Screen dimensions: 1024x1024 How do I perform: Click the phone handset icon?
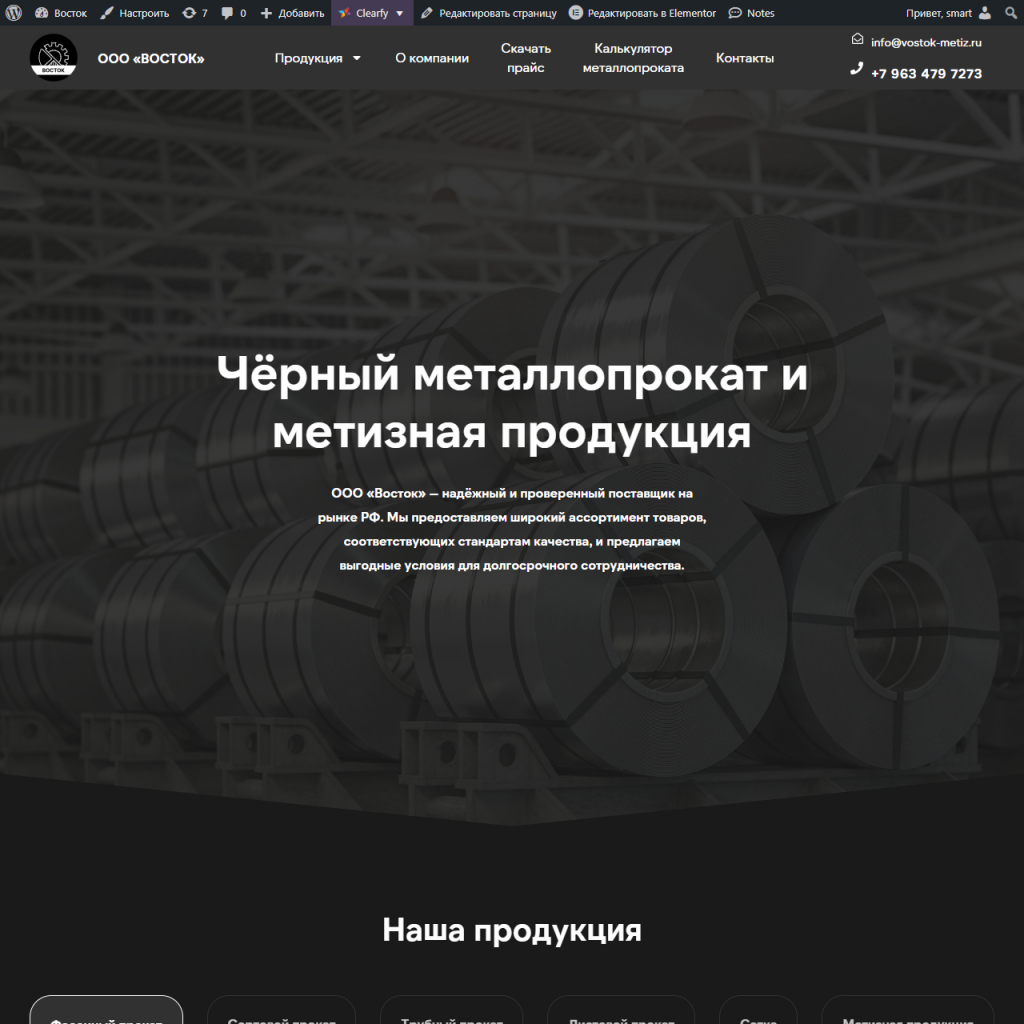tap(857, 69)
